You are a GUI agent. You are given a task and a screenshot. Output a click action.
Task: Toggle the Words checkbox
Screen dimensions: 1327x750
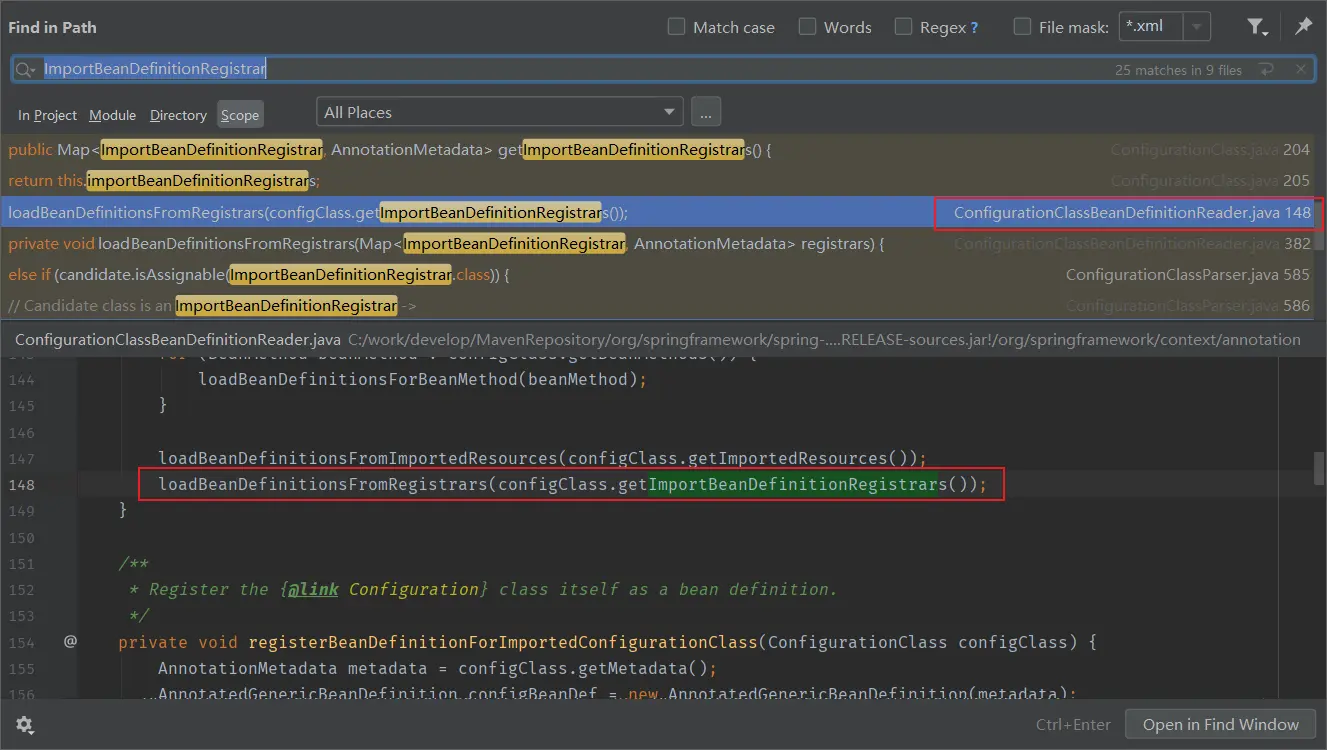(807, 27)
